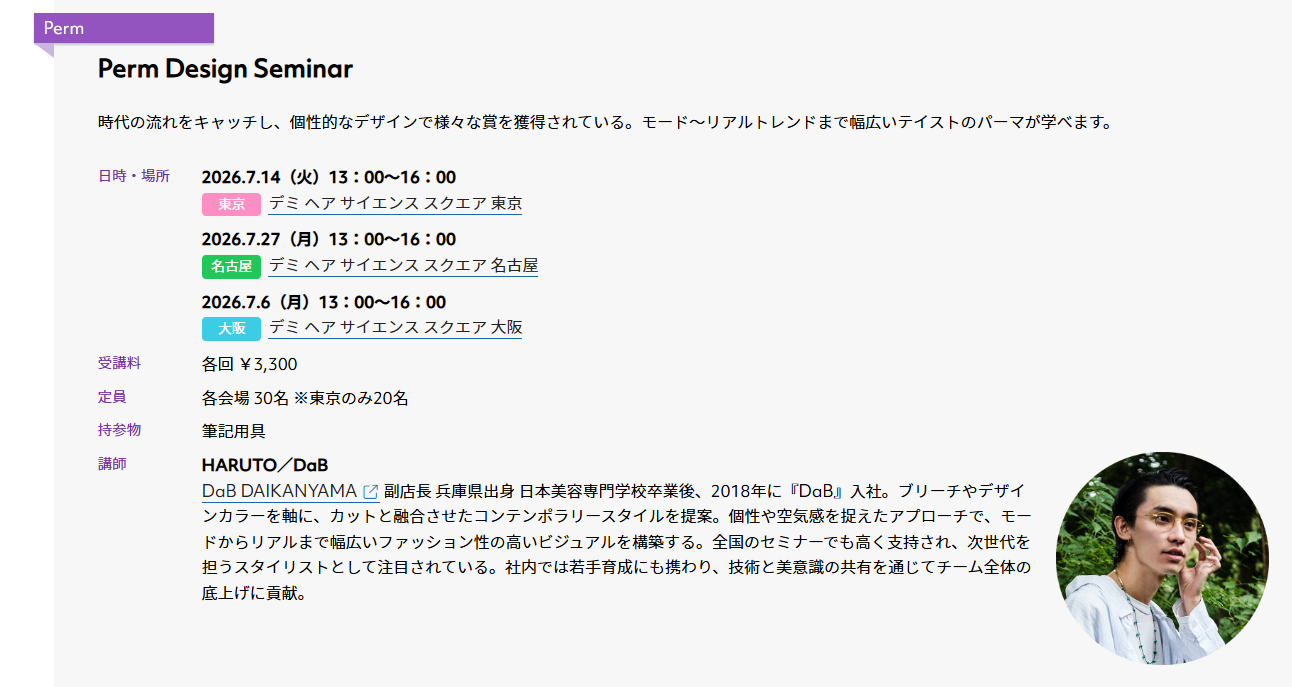Follow the DaB DAIKANYAMA salon link
Screen dimensions: 1292x687
coord(279,491)
